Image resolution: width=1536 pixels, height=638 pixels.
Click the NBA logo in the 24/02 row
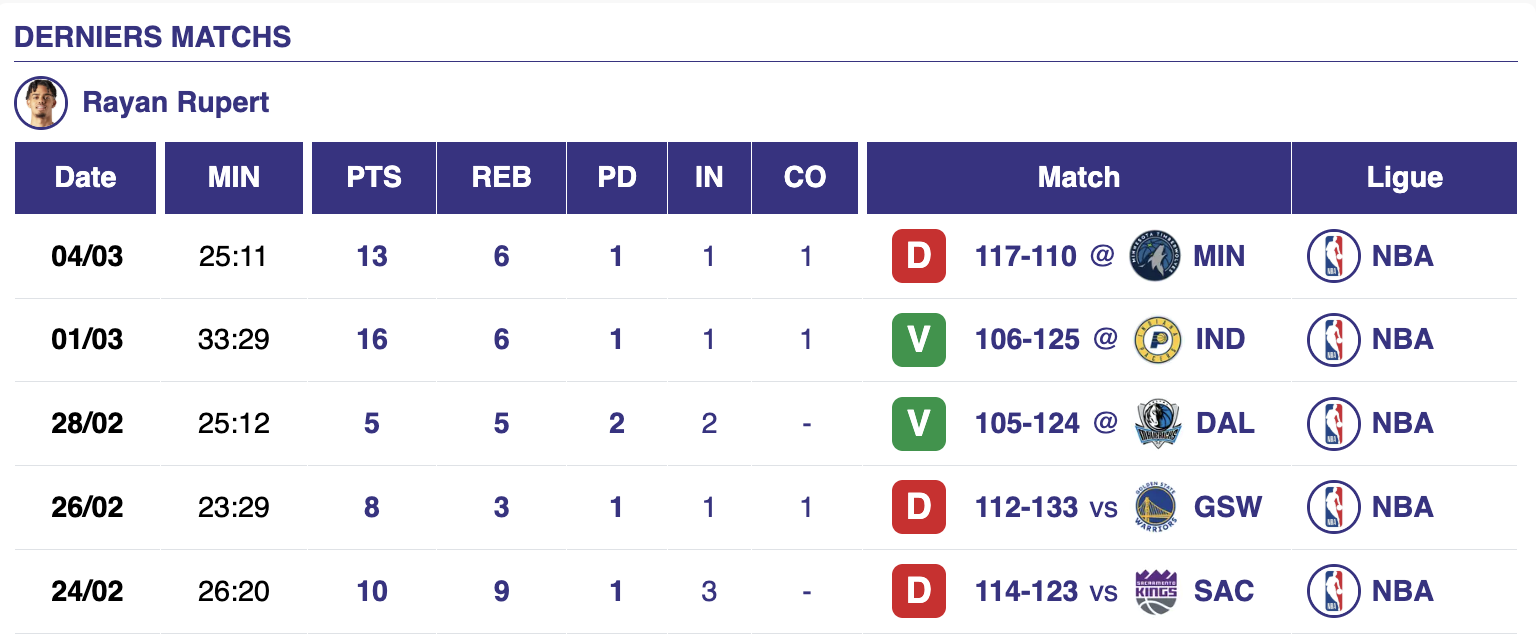pyautogui.click(x=1334, y=591)
